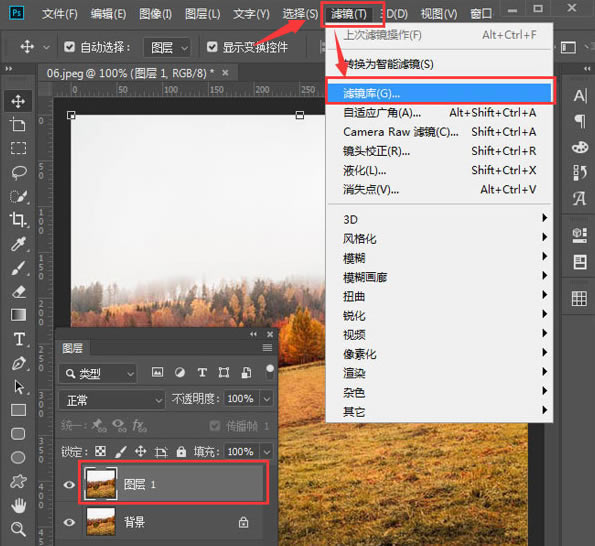Open the 填充 fill slider arrow
The width and height of the screenshot is (595, 546).
(x=267, y=452)
